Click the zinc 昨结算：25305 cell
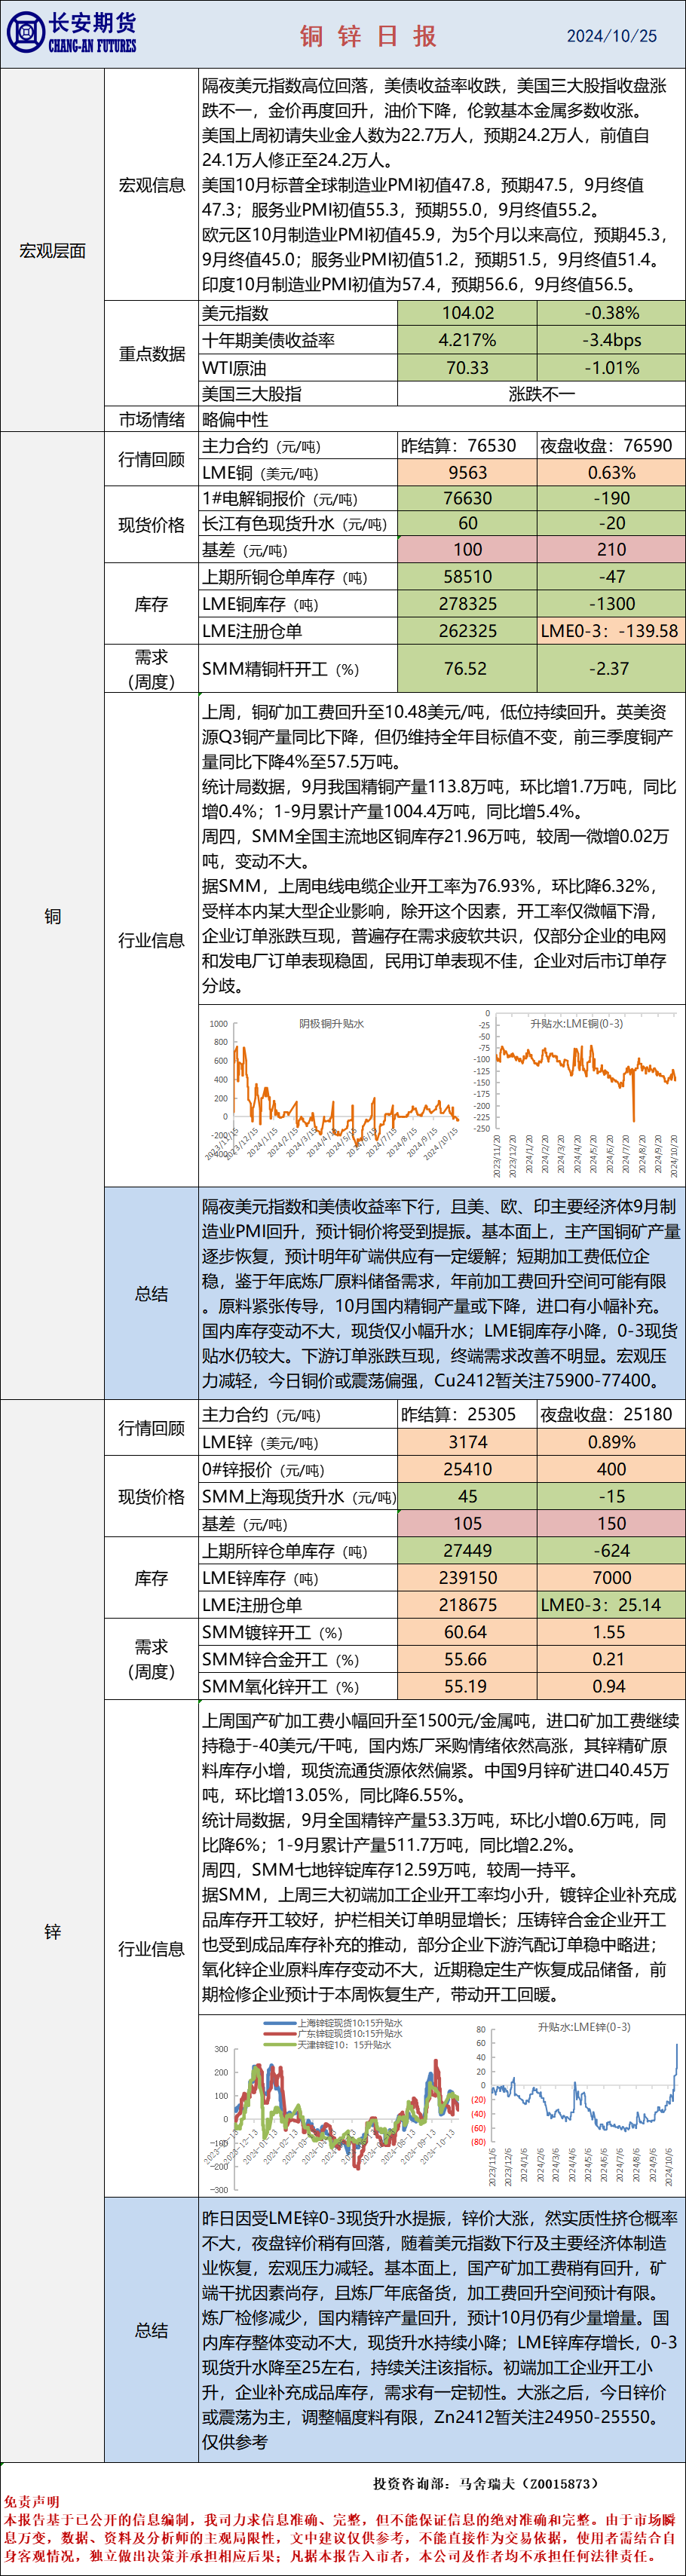 (467, 1414)
